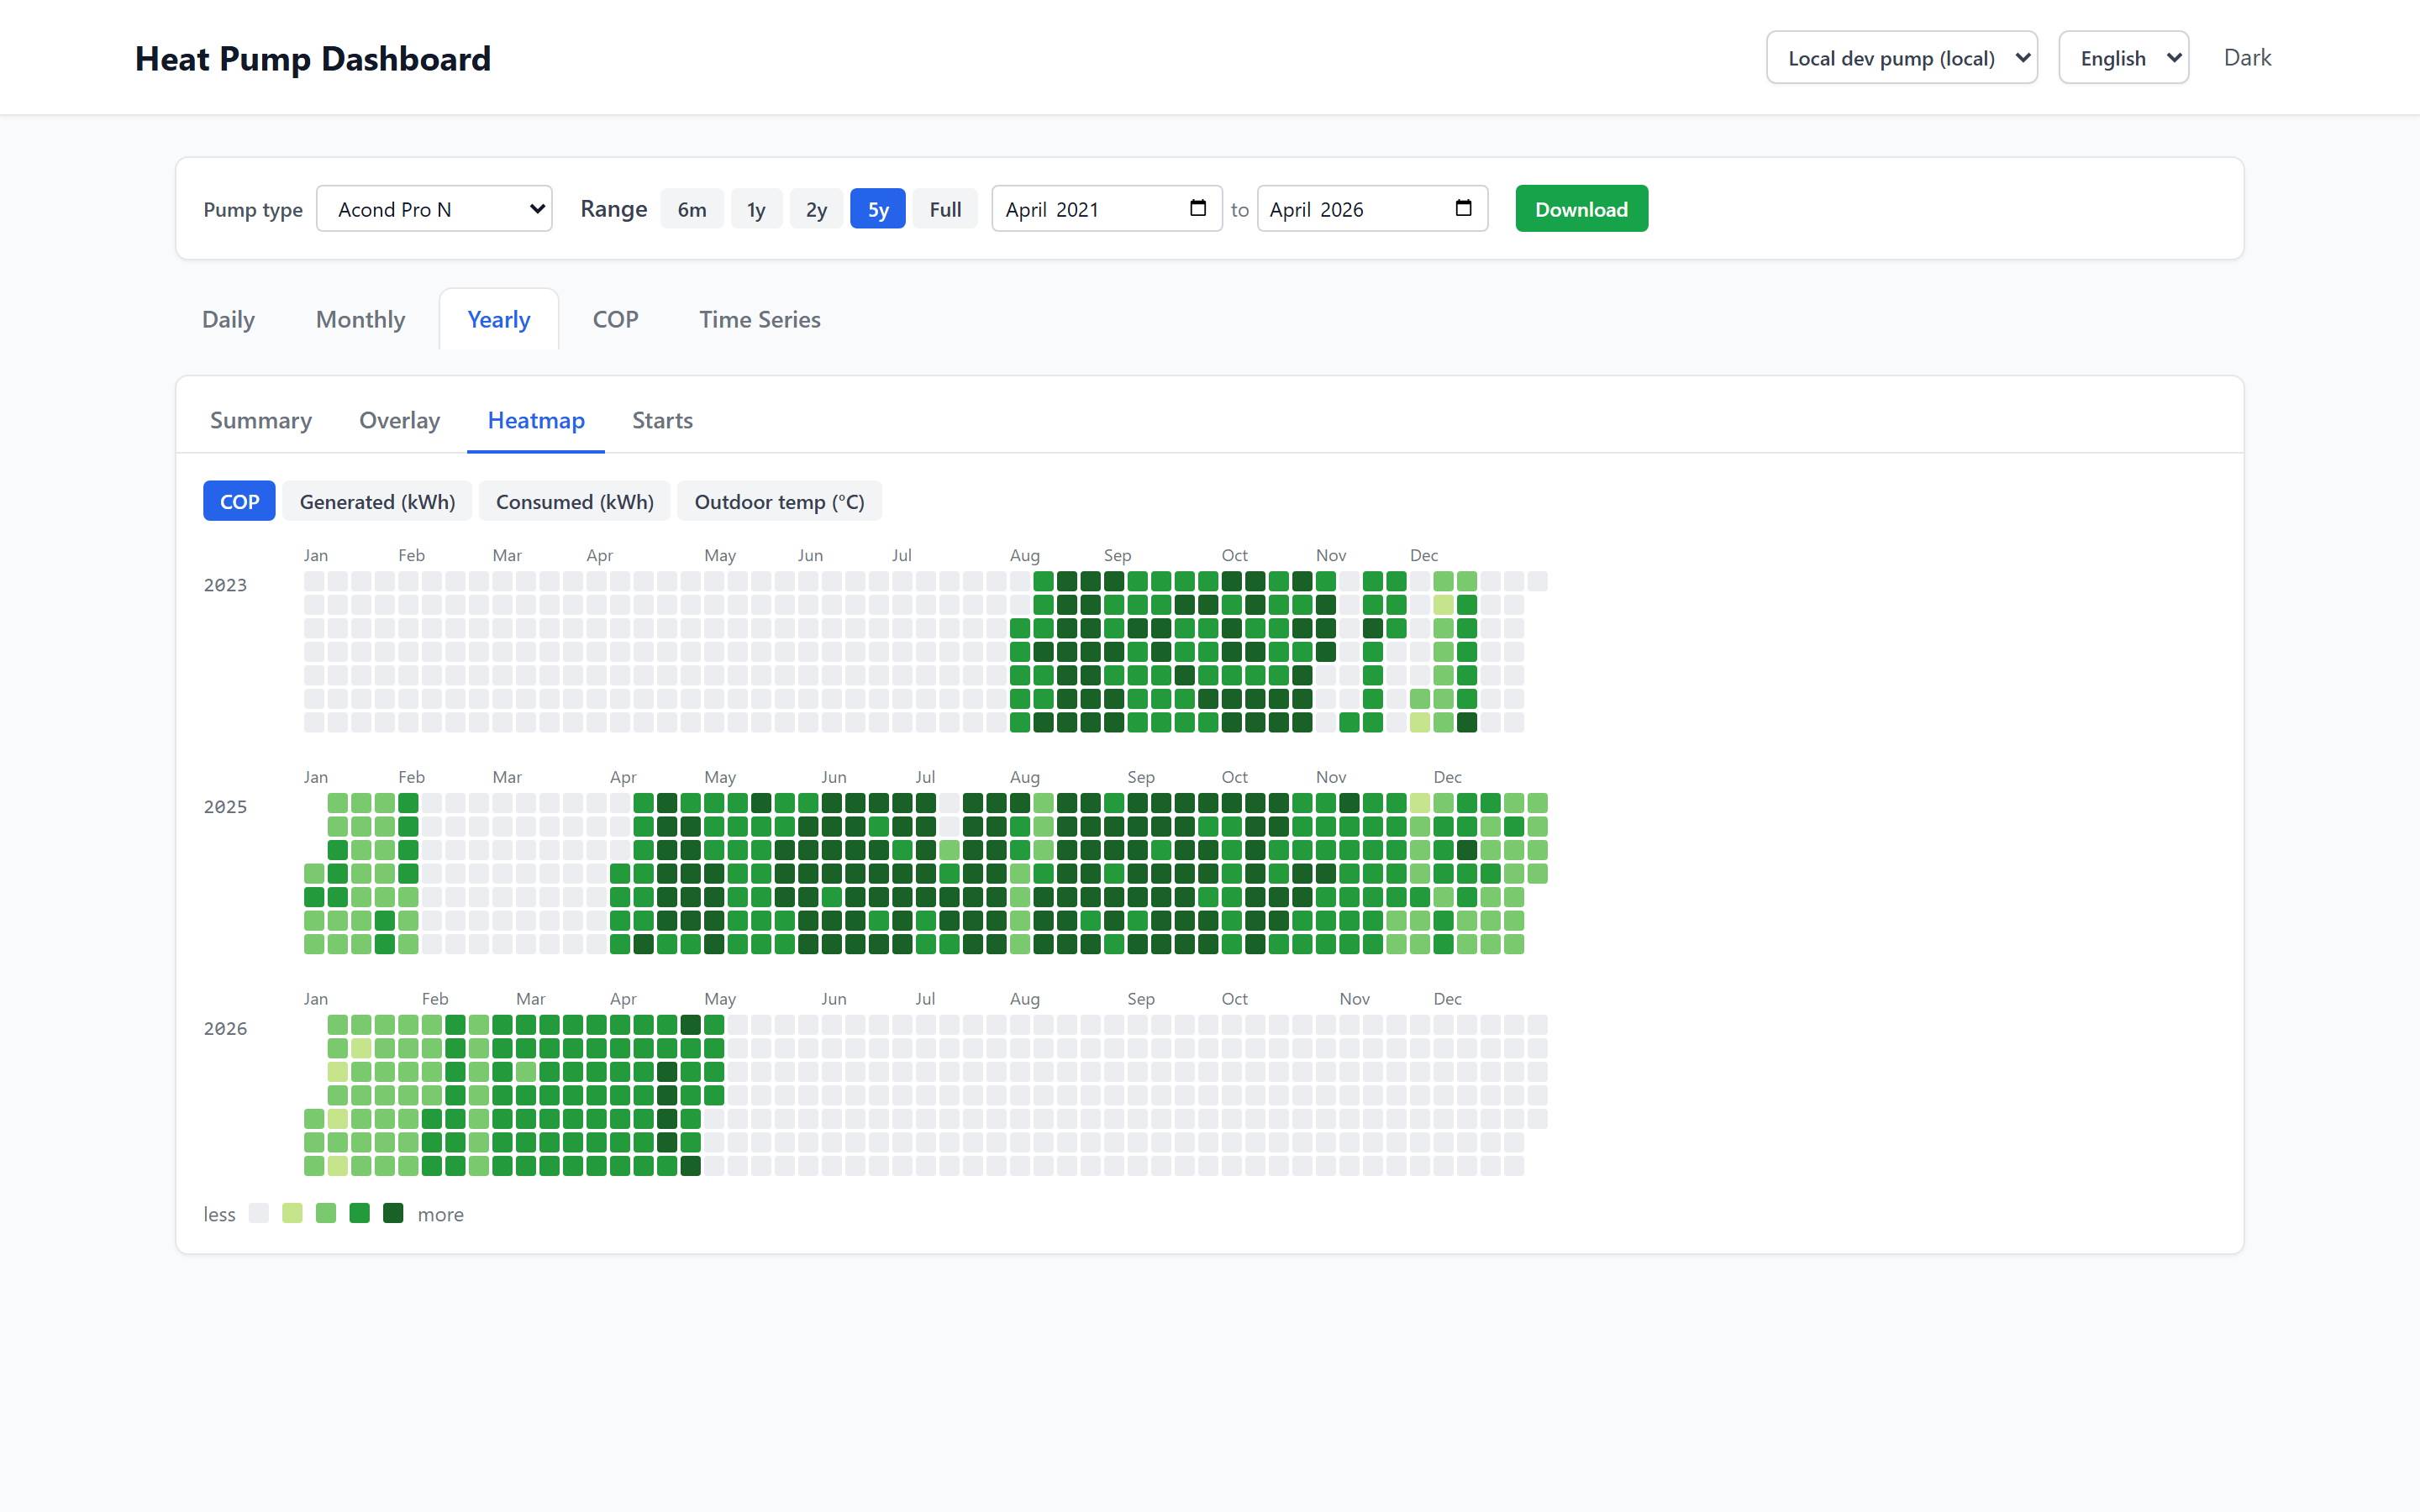Click the Heat Pump Dashboard title
Image resolution: width=2420 pixels, height=1512 pixels.
click(313, 58)
